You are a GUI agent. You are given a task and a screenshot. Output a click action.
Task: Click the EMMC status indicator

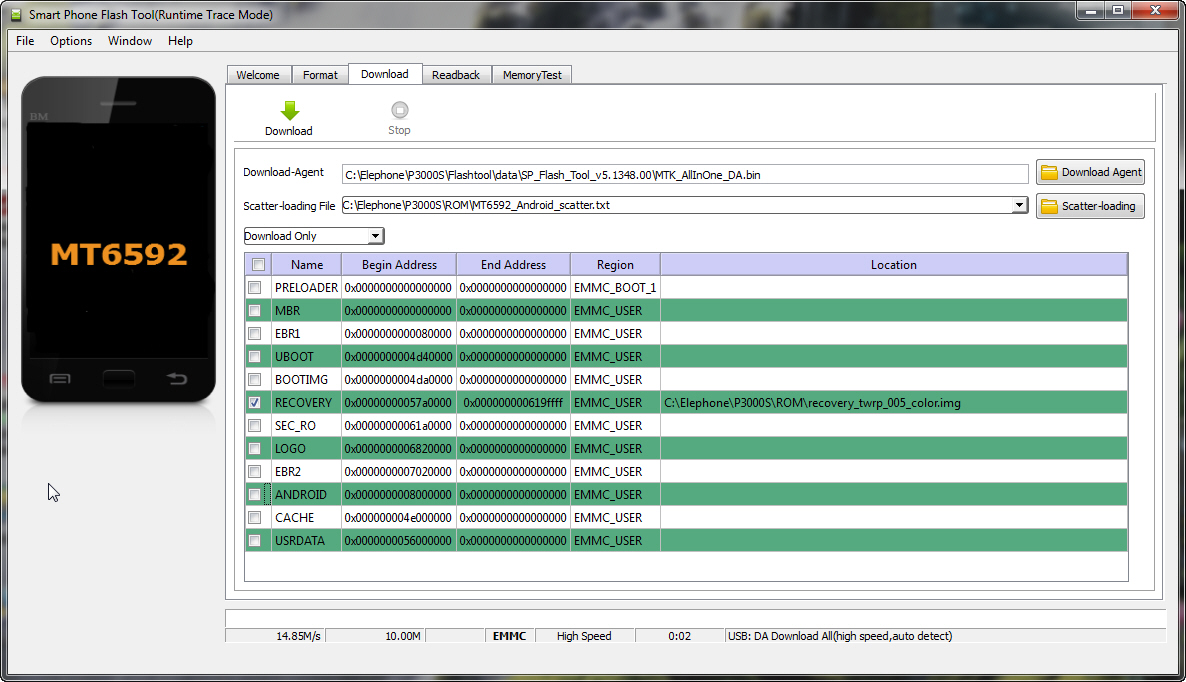509,635
